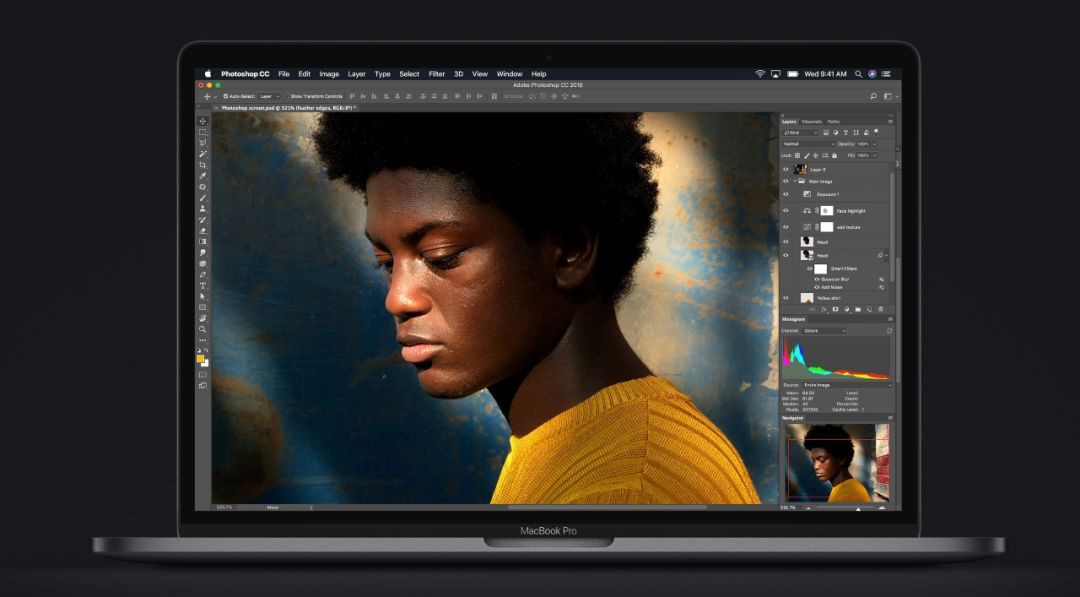Select the Rectangle shape tool
1080x597 pixels.
coord(202,308)
